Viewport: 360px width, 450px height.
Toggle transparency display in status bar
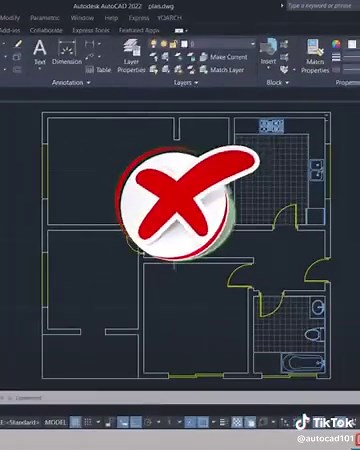coord(237,422)
